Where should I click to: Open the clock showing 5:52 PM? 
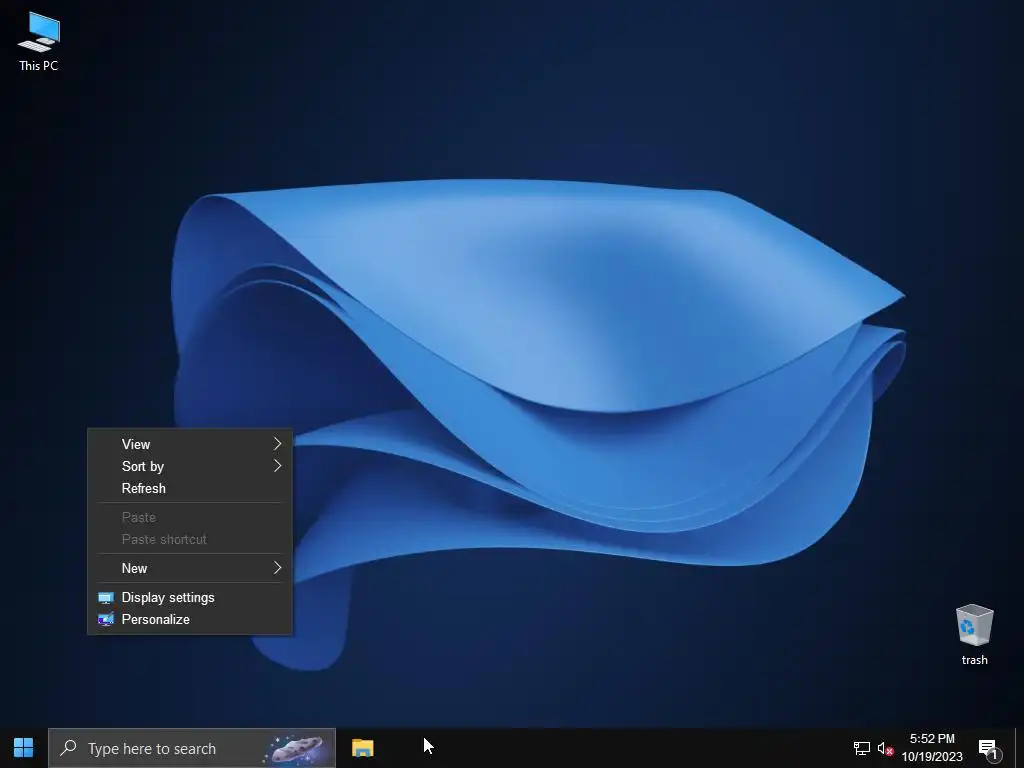tap(932, 739)
